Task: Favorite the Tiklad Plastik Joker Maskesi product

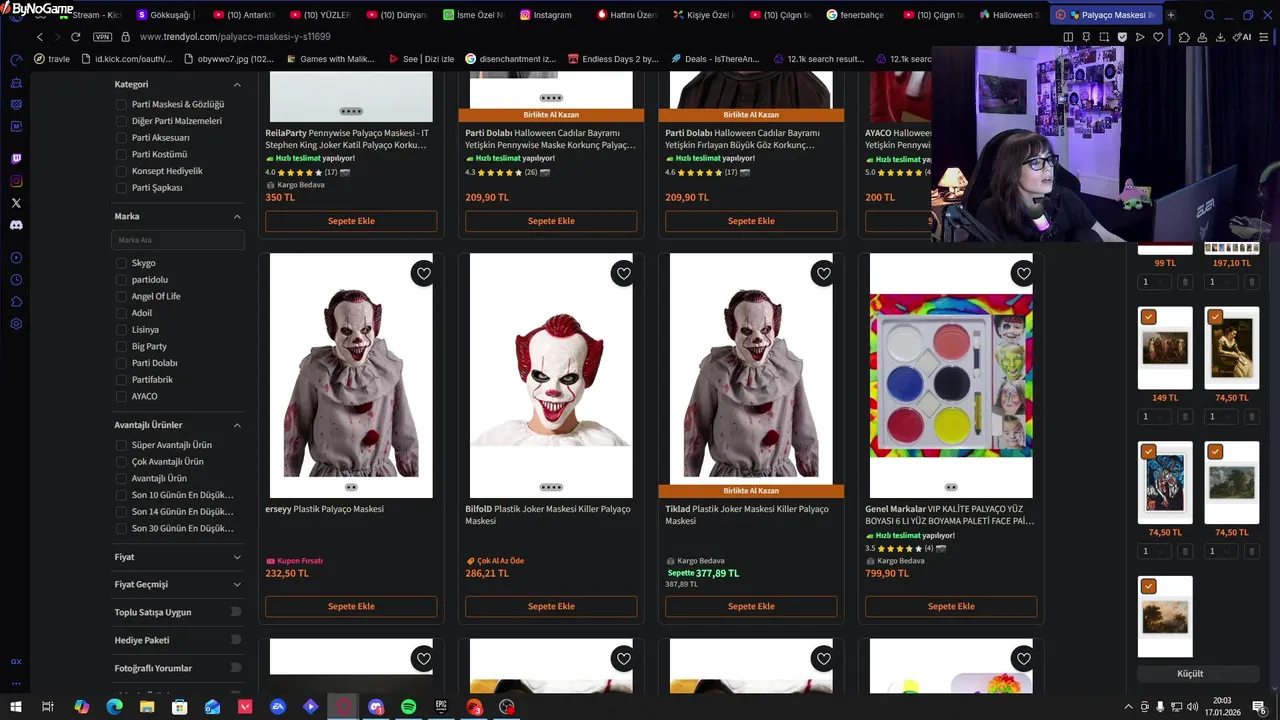Action: pyautogui.click(x=824, y=273)
